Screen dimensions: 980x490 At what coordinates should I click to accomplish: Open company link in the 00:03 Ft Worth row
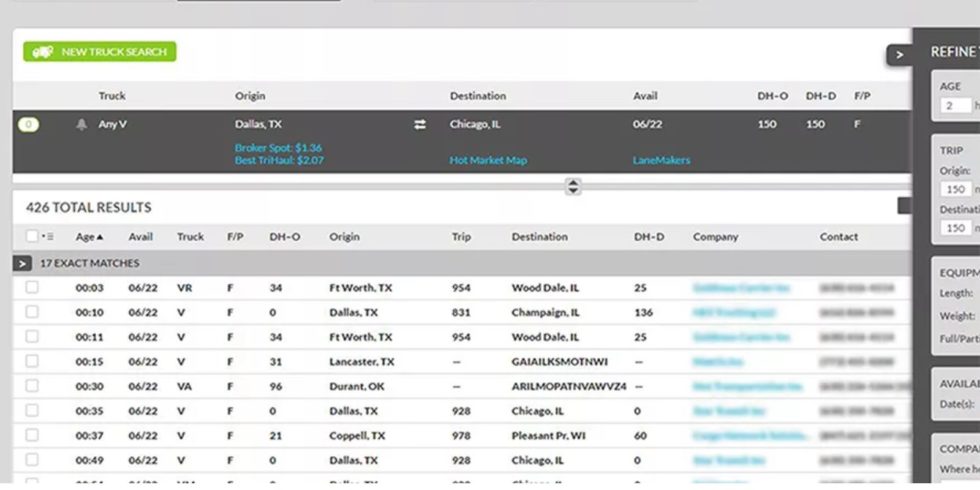741,288
